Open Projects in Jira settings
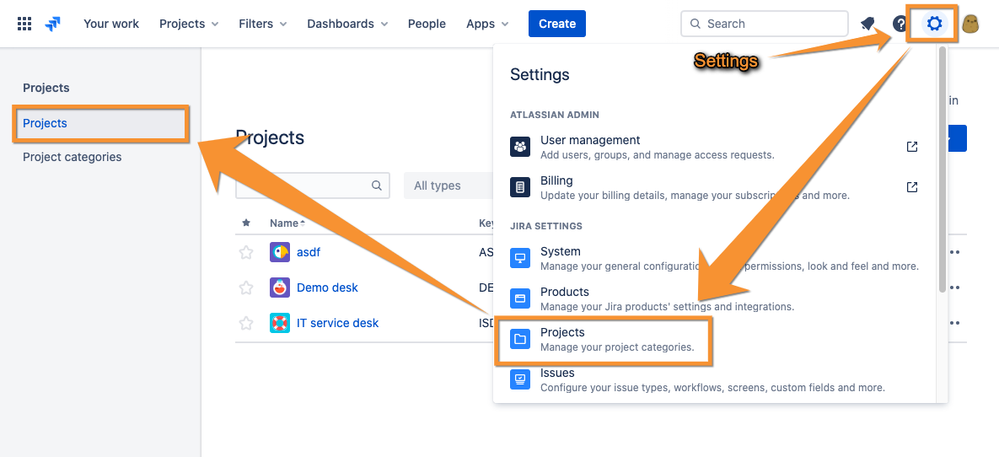The height and width of the screenshot is (457, 999). tap(715, 339)
